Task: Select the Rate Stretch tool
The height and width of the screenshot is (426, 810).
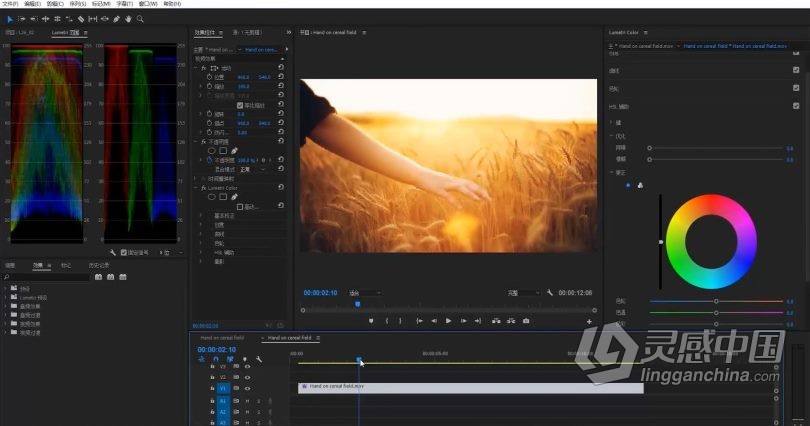Action: [69, 19]
